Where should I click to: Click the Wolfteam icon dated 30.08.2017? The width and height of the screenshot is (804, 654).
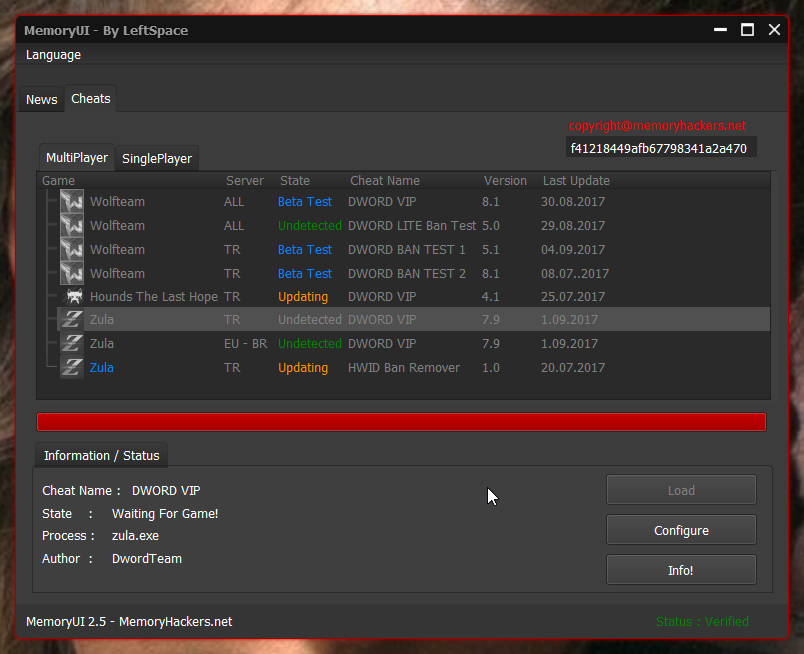[72, 201]
